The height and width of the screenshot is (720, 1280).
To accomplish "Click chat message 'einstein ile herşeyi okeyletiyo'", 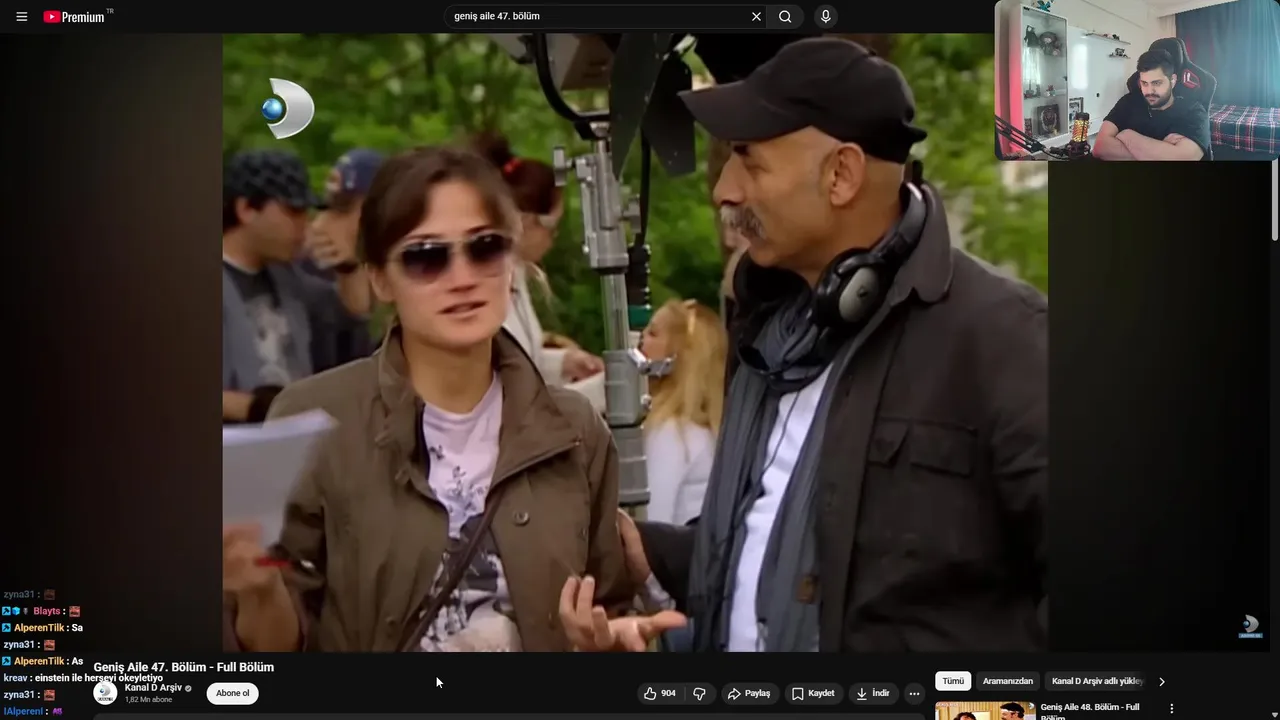I will click(99, 678).
